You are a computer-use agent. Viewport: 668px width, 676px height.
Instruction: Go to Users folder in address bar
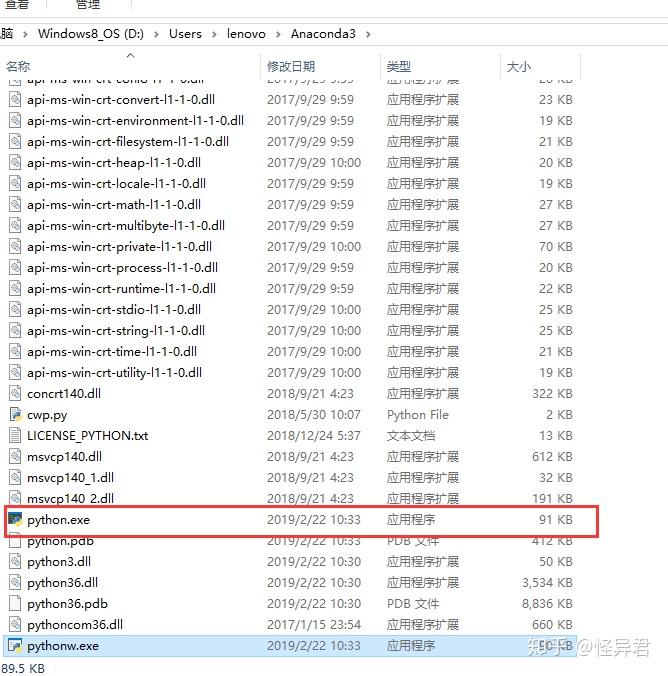coord(185,34)
